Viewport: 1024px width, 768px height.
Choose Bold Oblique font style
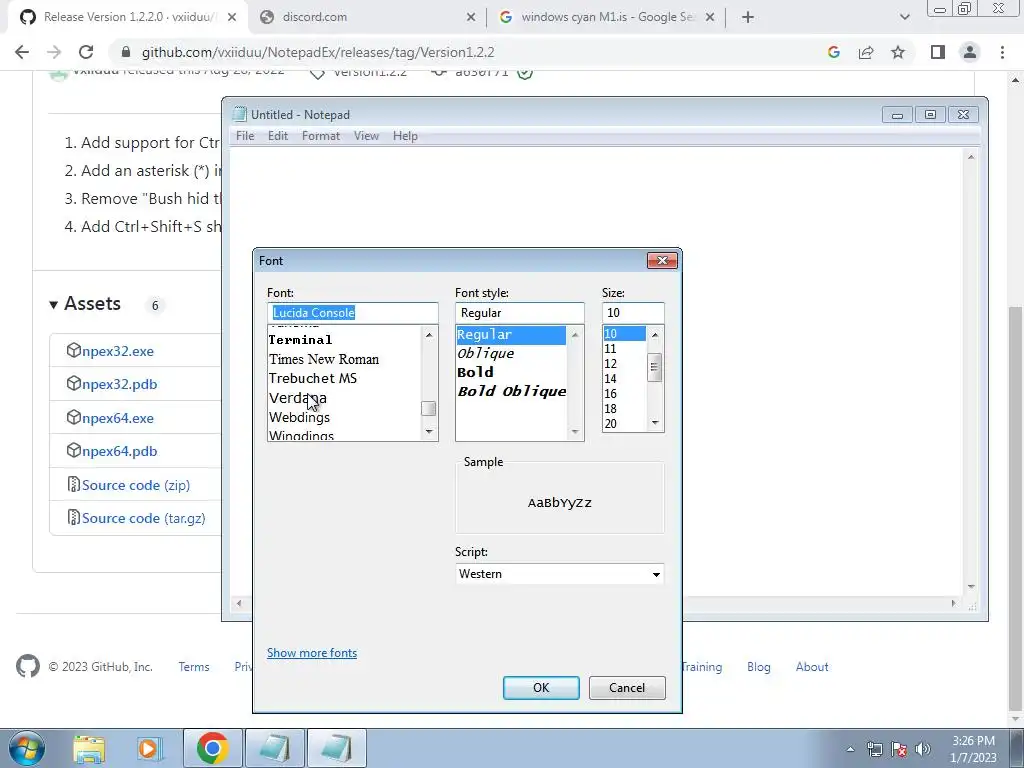pos(511,391)
